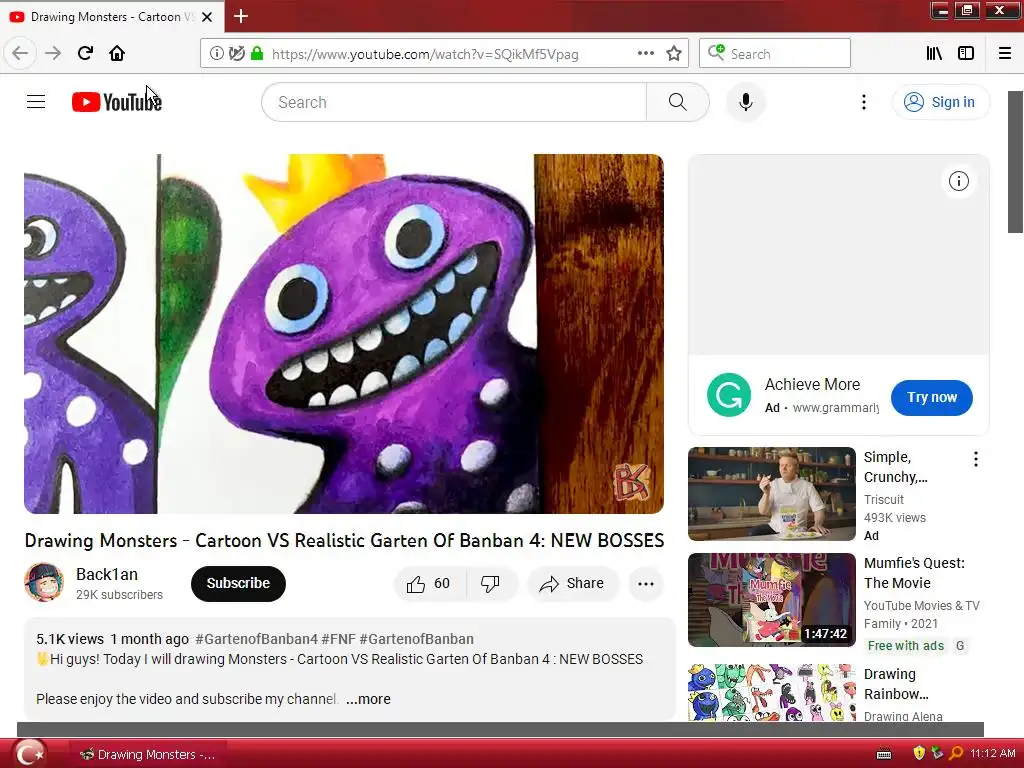Click the security shield tray icon
Image resolution: width=1024 pixels, height=768 pixels.
click(x=919, y=754)
